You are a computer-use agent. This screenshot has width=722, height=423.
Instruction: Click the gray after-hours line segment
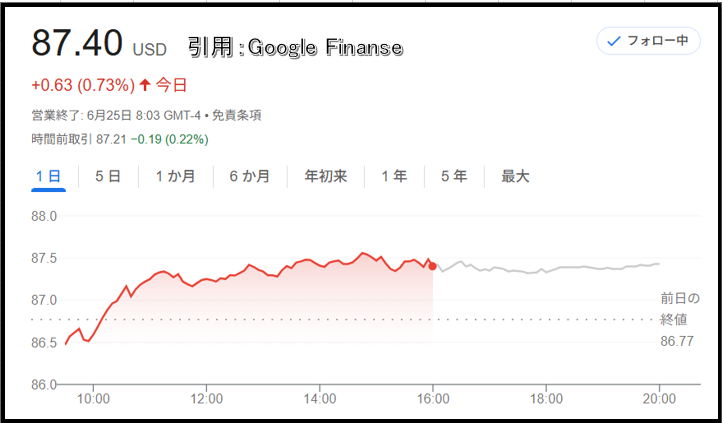pos(548,268)
